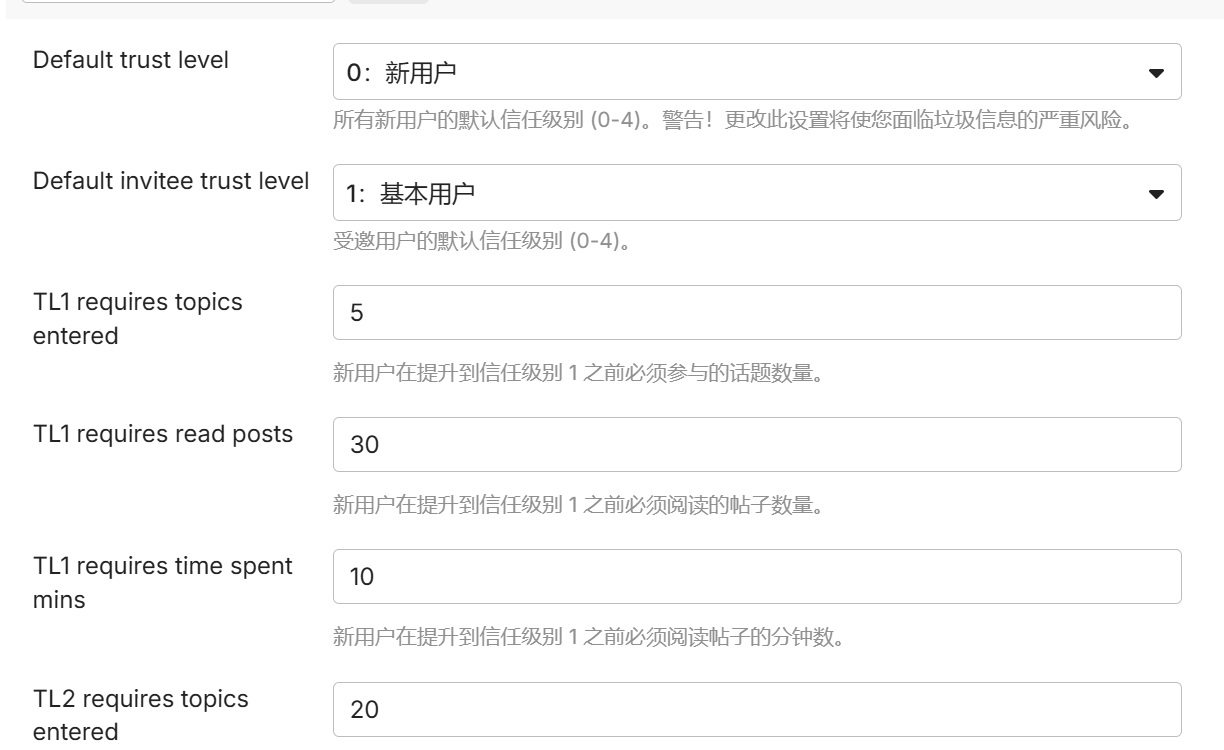Click the Default invitee trust level label
The image size is (1224, 750).
click(x=171, y=181)
